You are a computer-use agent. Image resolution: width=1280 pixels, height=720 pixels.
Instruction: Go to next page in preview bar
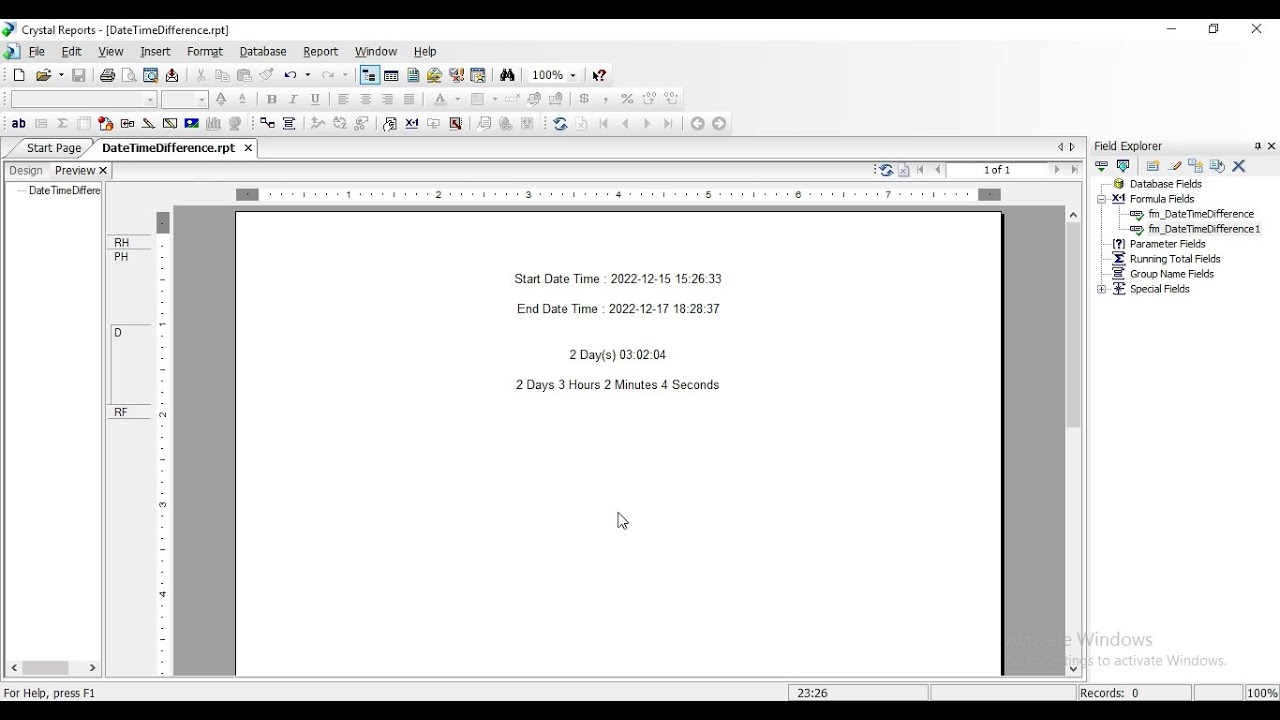[1056, 170]
